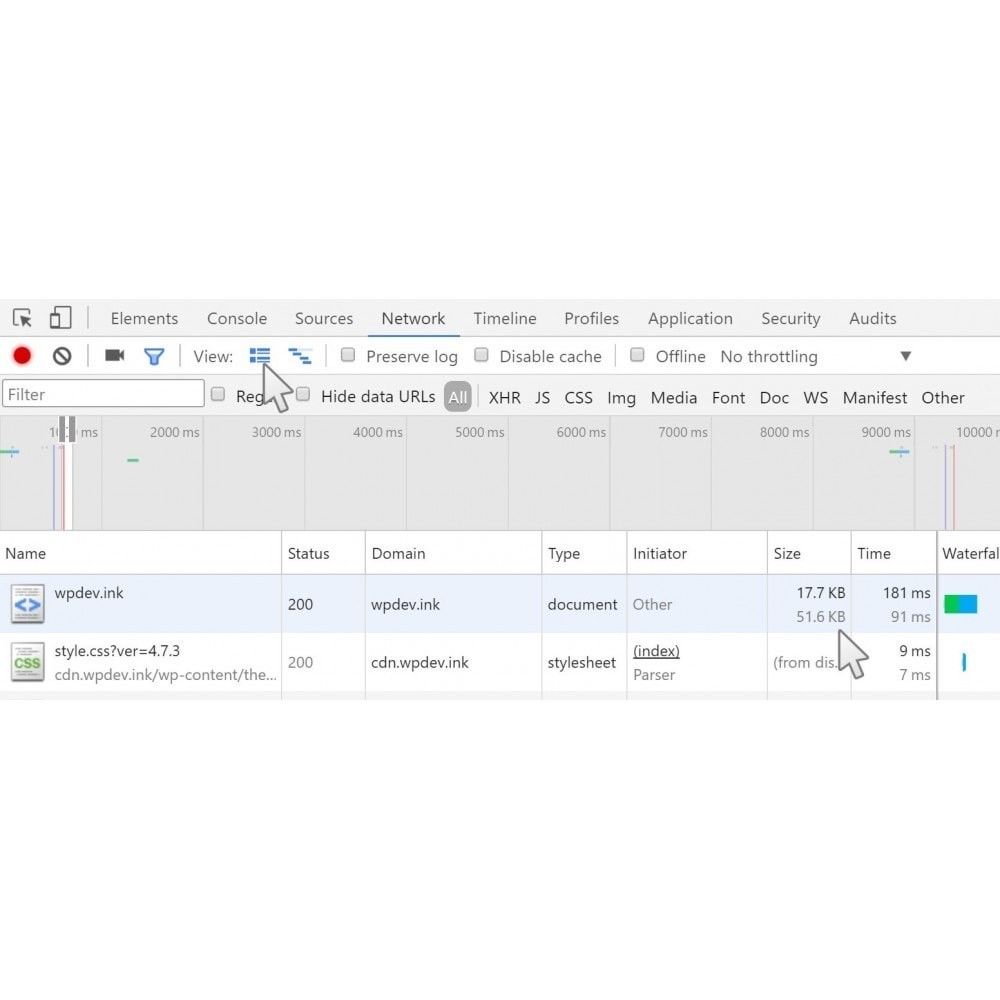Check Hide data URLs checkbox
Image resolution: width=1000 pixels, height=1000 pixels.
click(303, 394)
